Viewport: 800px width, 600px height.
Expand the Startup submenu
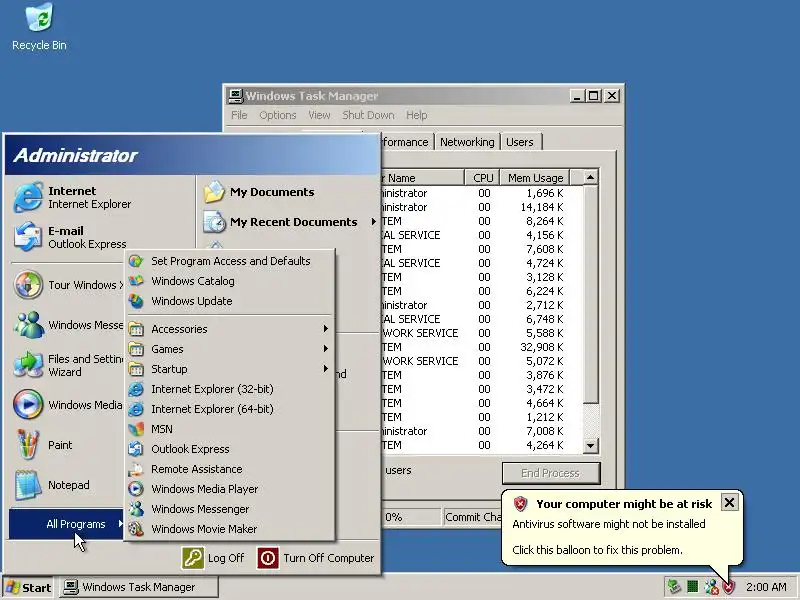click(x=230, y=369)
